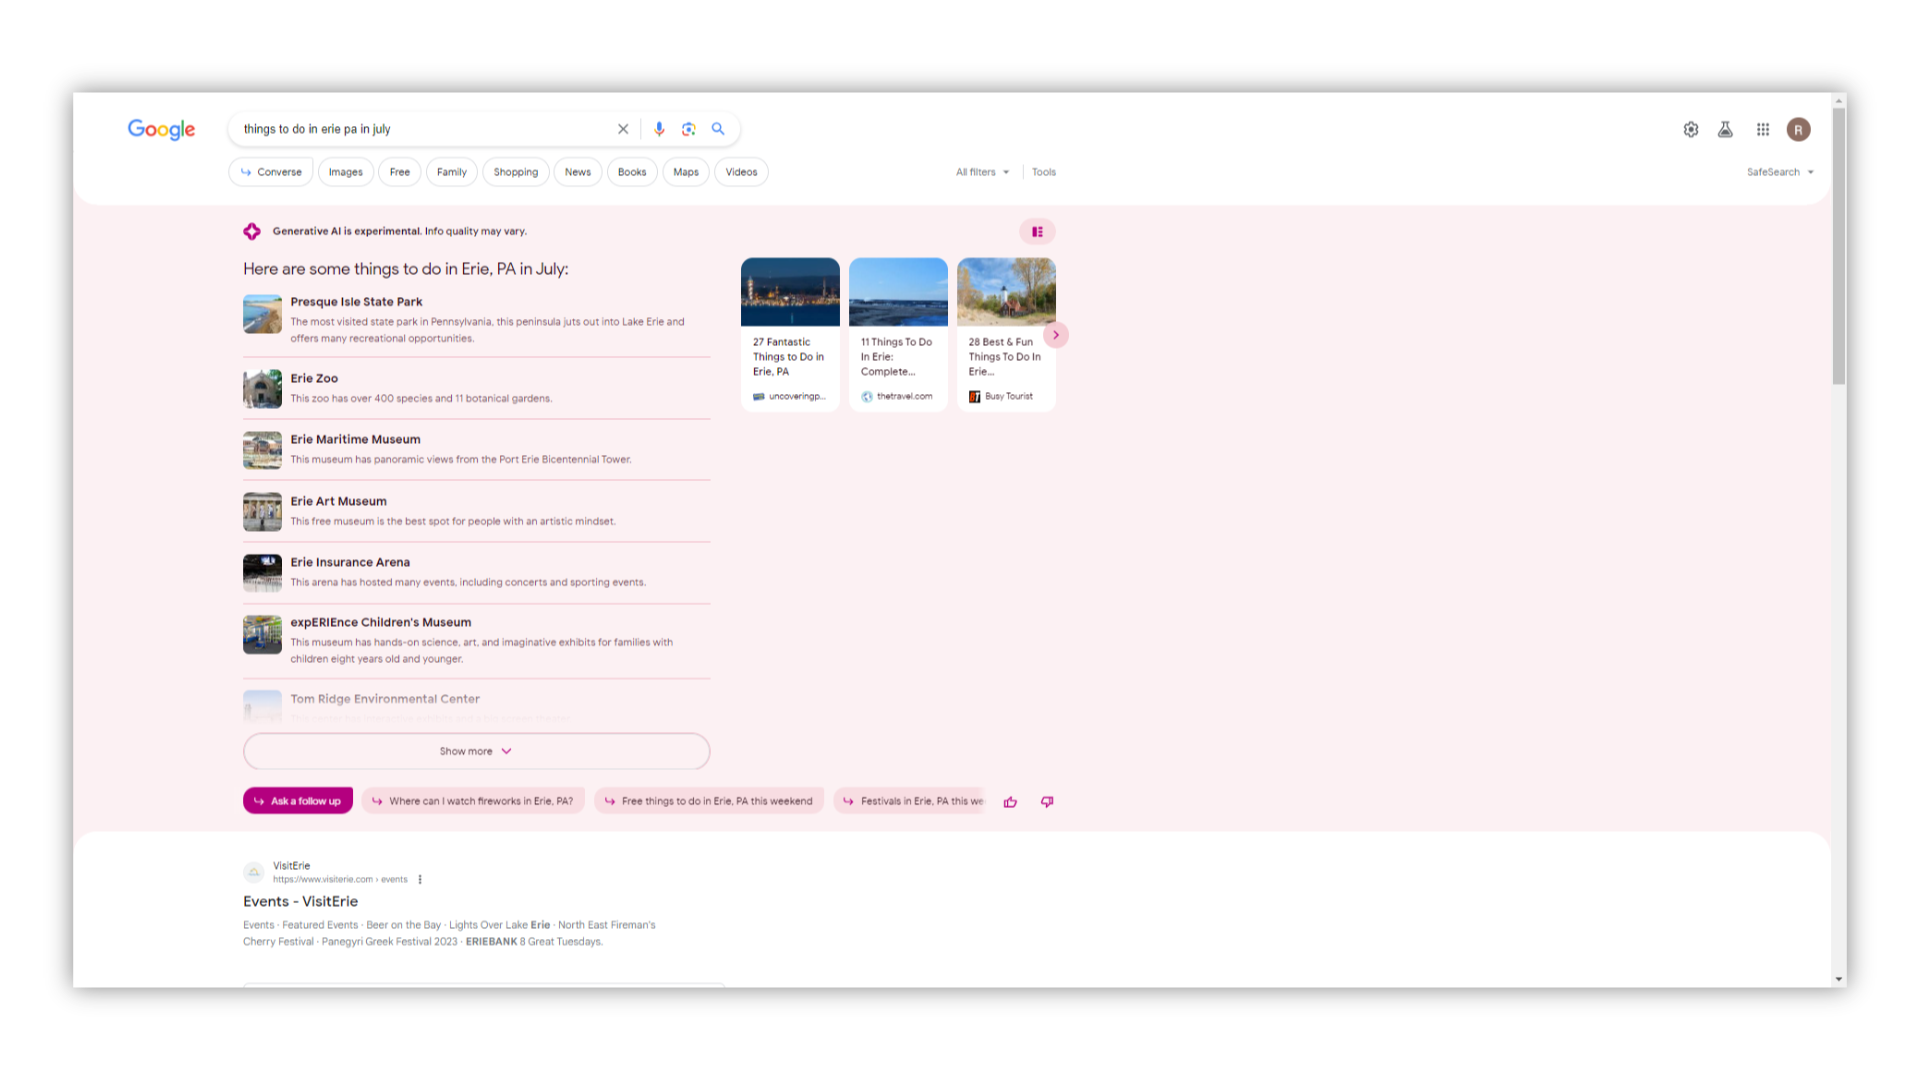Open the Presque Isle State Park thumbnail
The image size is (1920, 1080).
point(262,314)
